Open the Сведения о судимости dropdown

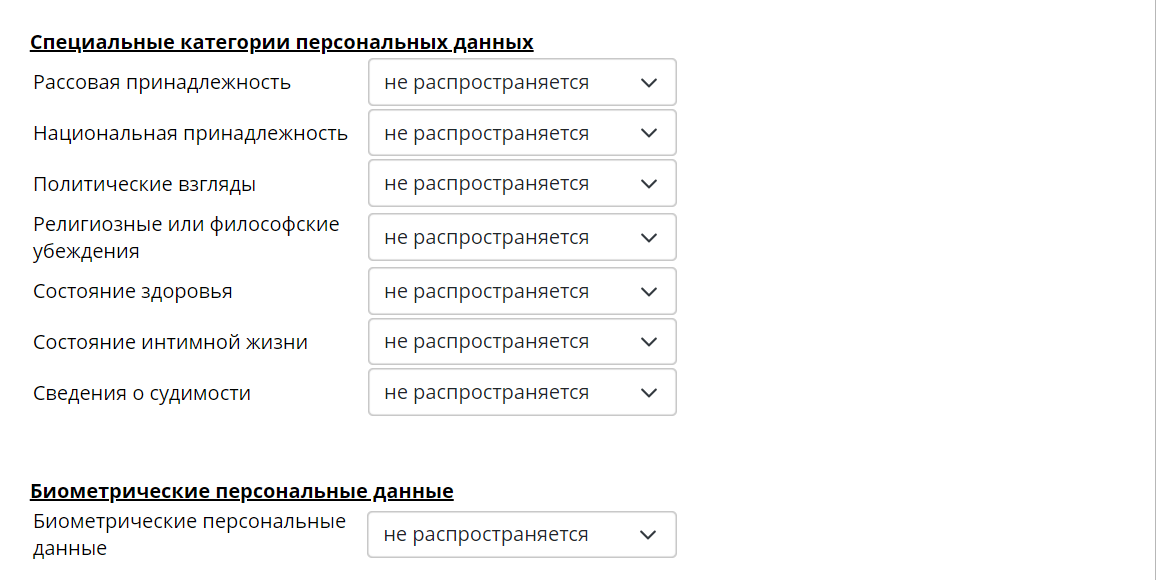click(x=500, y=393)
